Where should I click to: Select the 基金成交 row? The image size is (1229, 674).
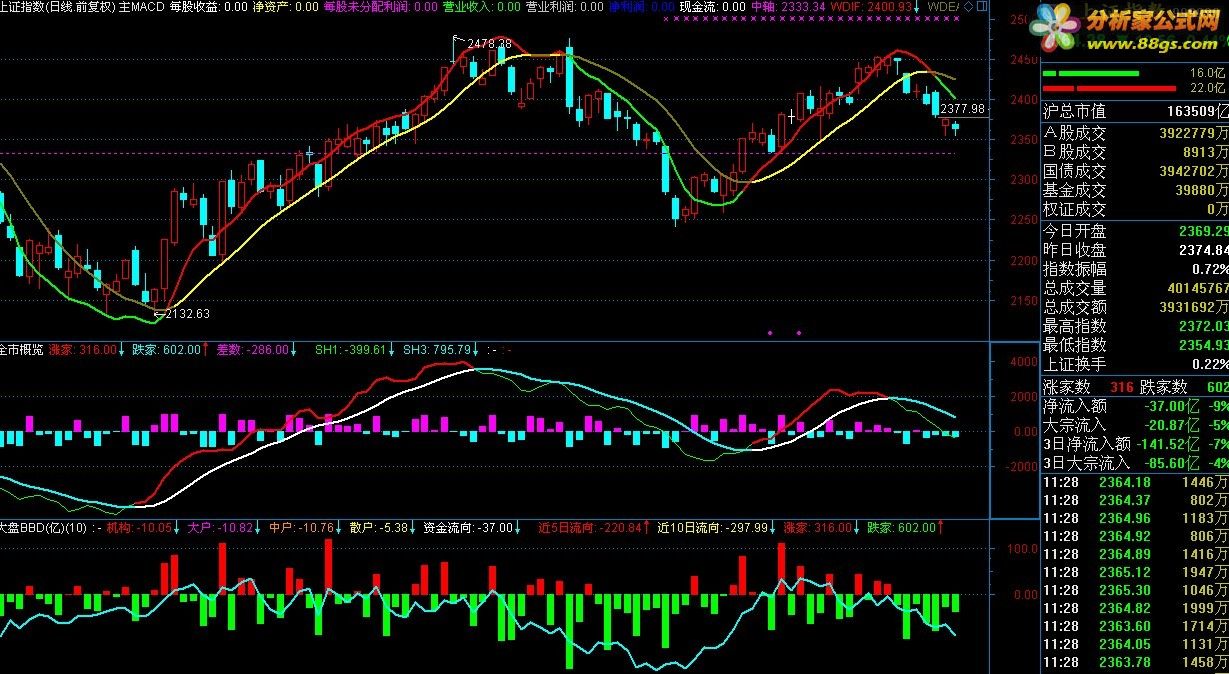[1135, 190]
